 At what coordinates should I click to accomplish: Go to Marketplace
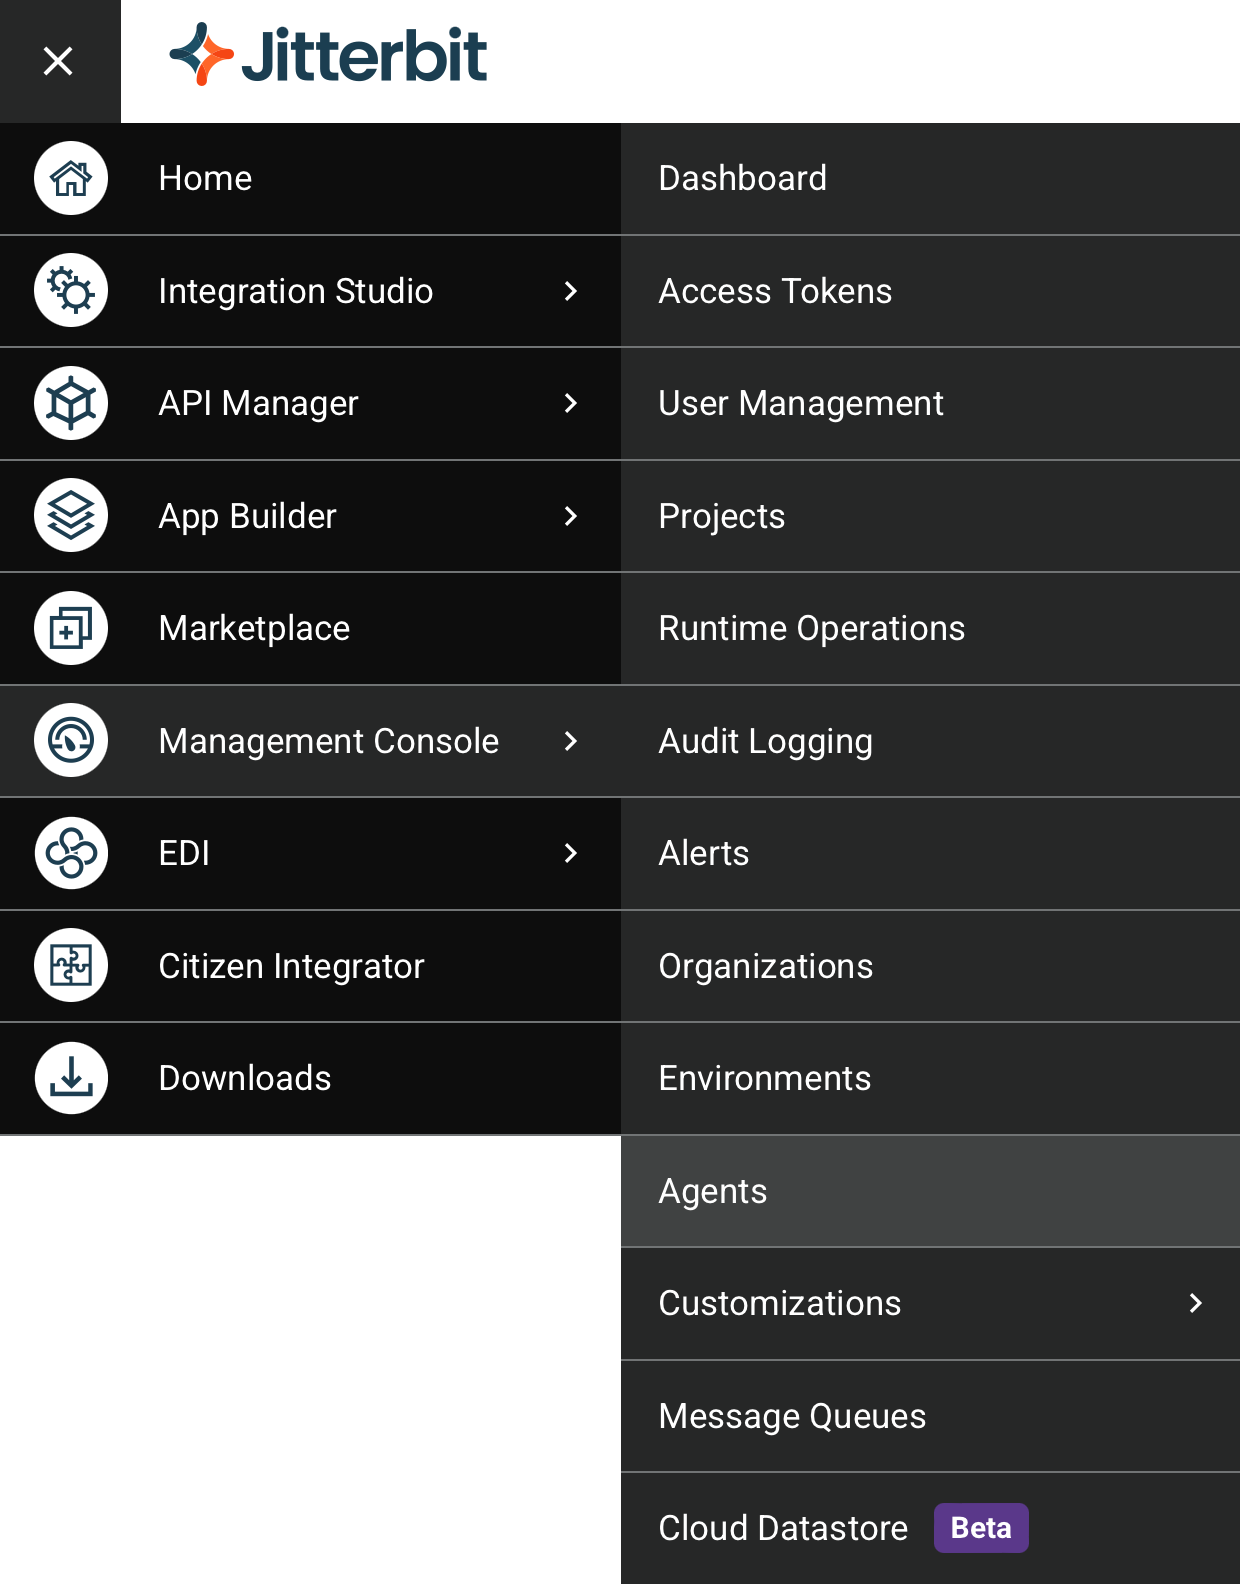[x=310, y=629]
